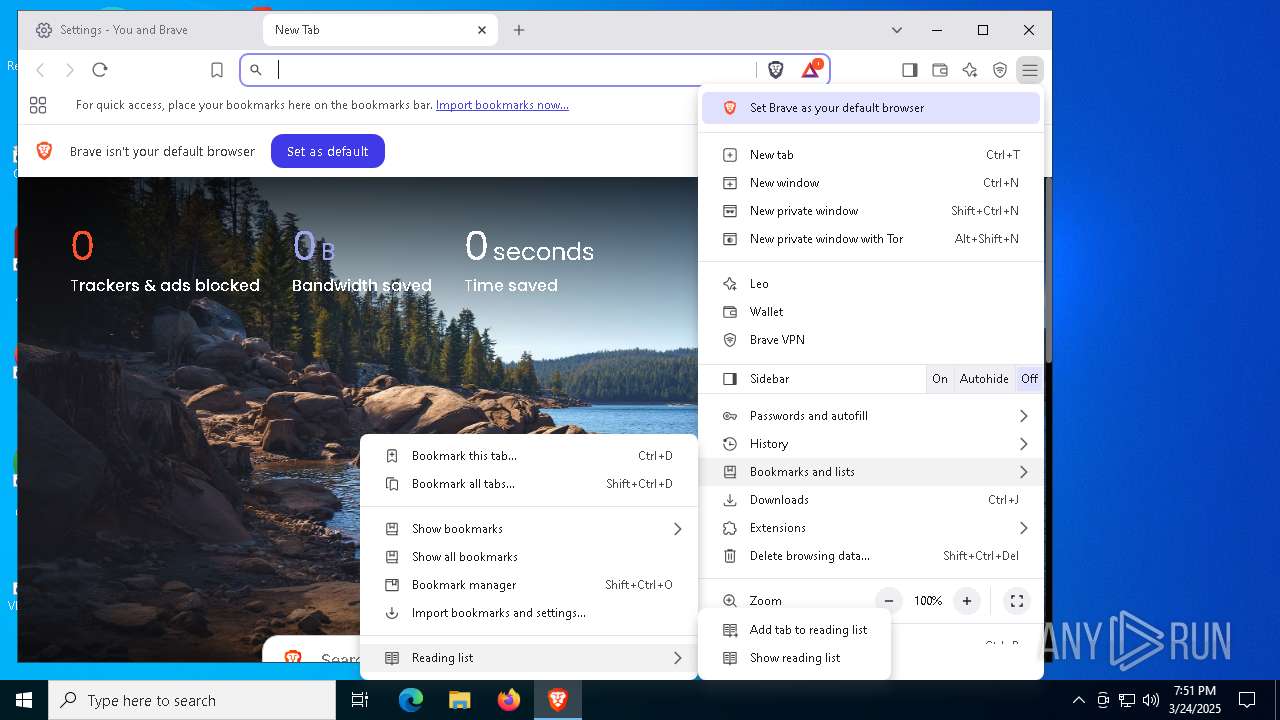The image size is (1280, 720).
Task: Click the tab search dropdown arrow in title bar
Action: point(897,30)
